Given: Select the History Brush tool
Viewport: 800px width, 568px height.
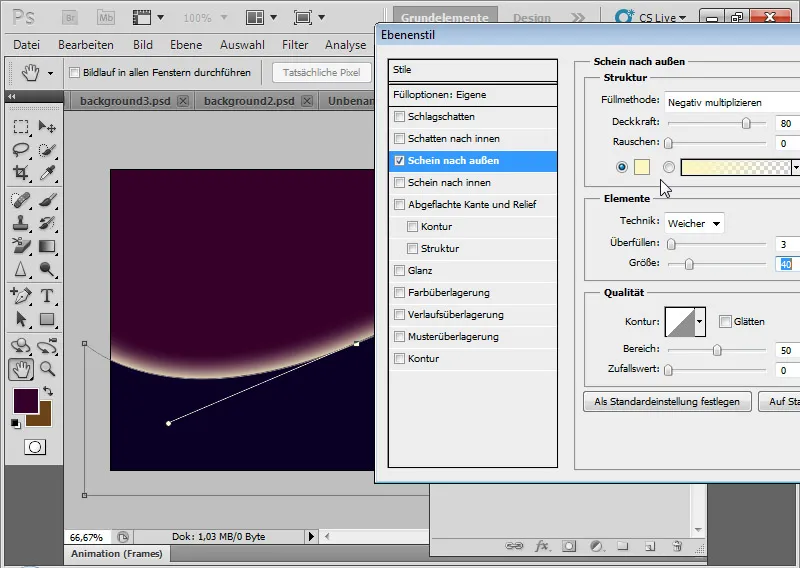Looking at the screenshot, I should pyautogui.click(x=47, y=223).
